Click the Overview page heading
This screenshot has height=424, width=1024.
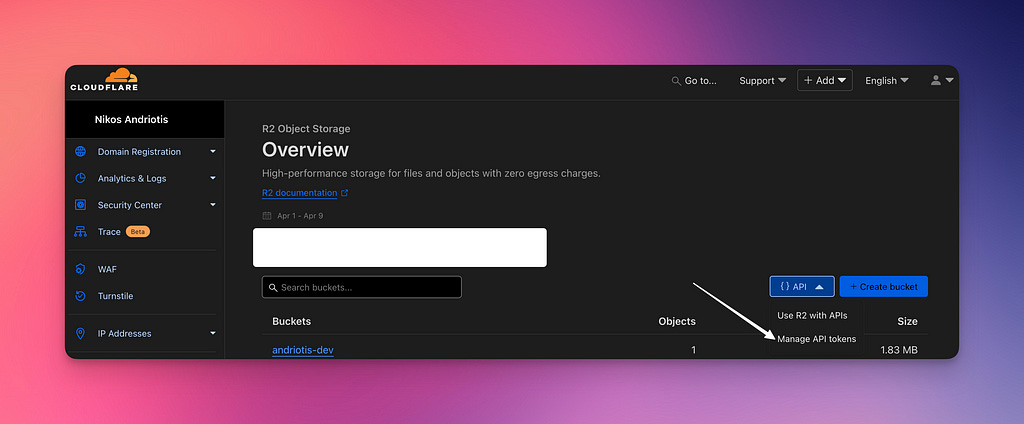(x=306, y=150)
